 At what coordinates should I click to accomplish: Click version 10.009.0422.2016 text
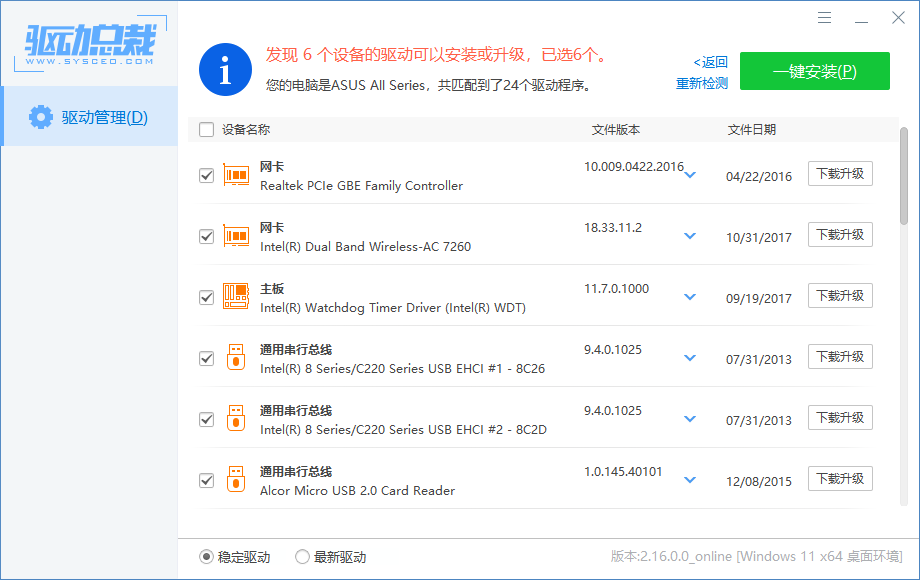coord(634,167)
